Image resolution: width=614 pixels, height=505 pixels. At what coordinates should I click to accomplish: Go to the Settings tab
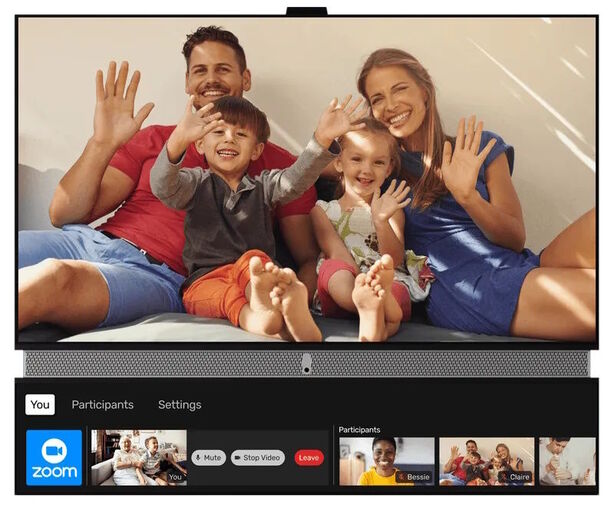[179, 405]
